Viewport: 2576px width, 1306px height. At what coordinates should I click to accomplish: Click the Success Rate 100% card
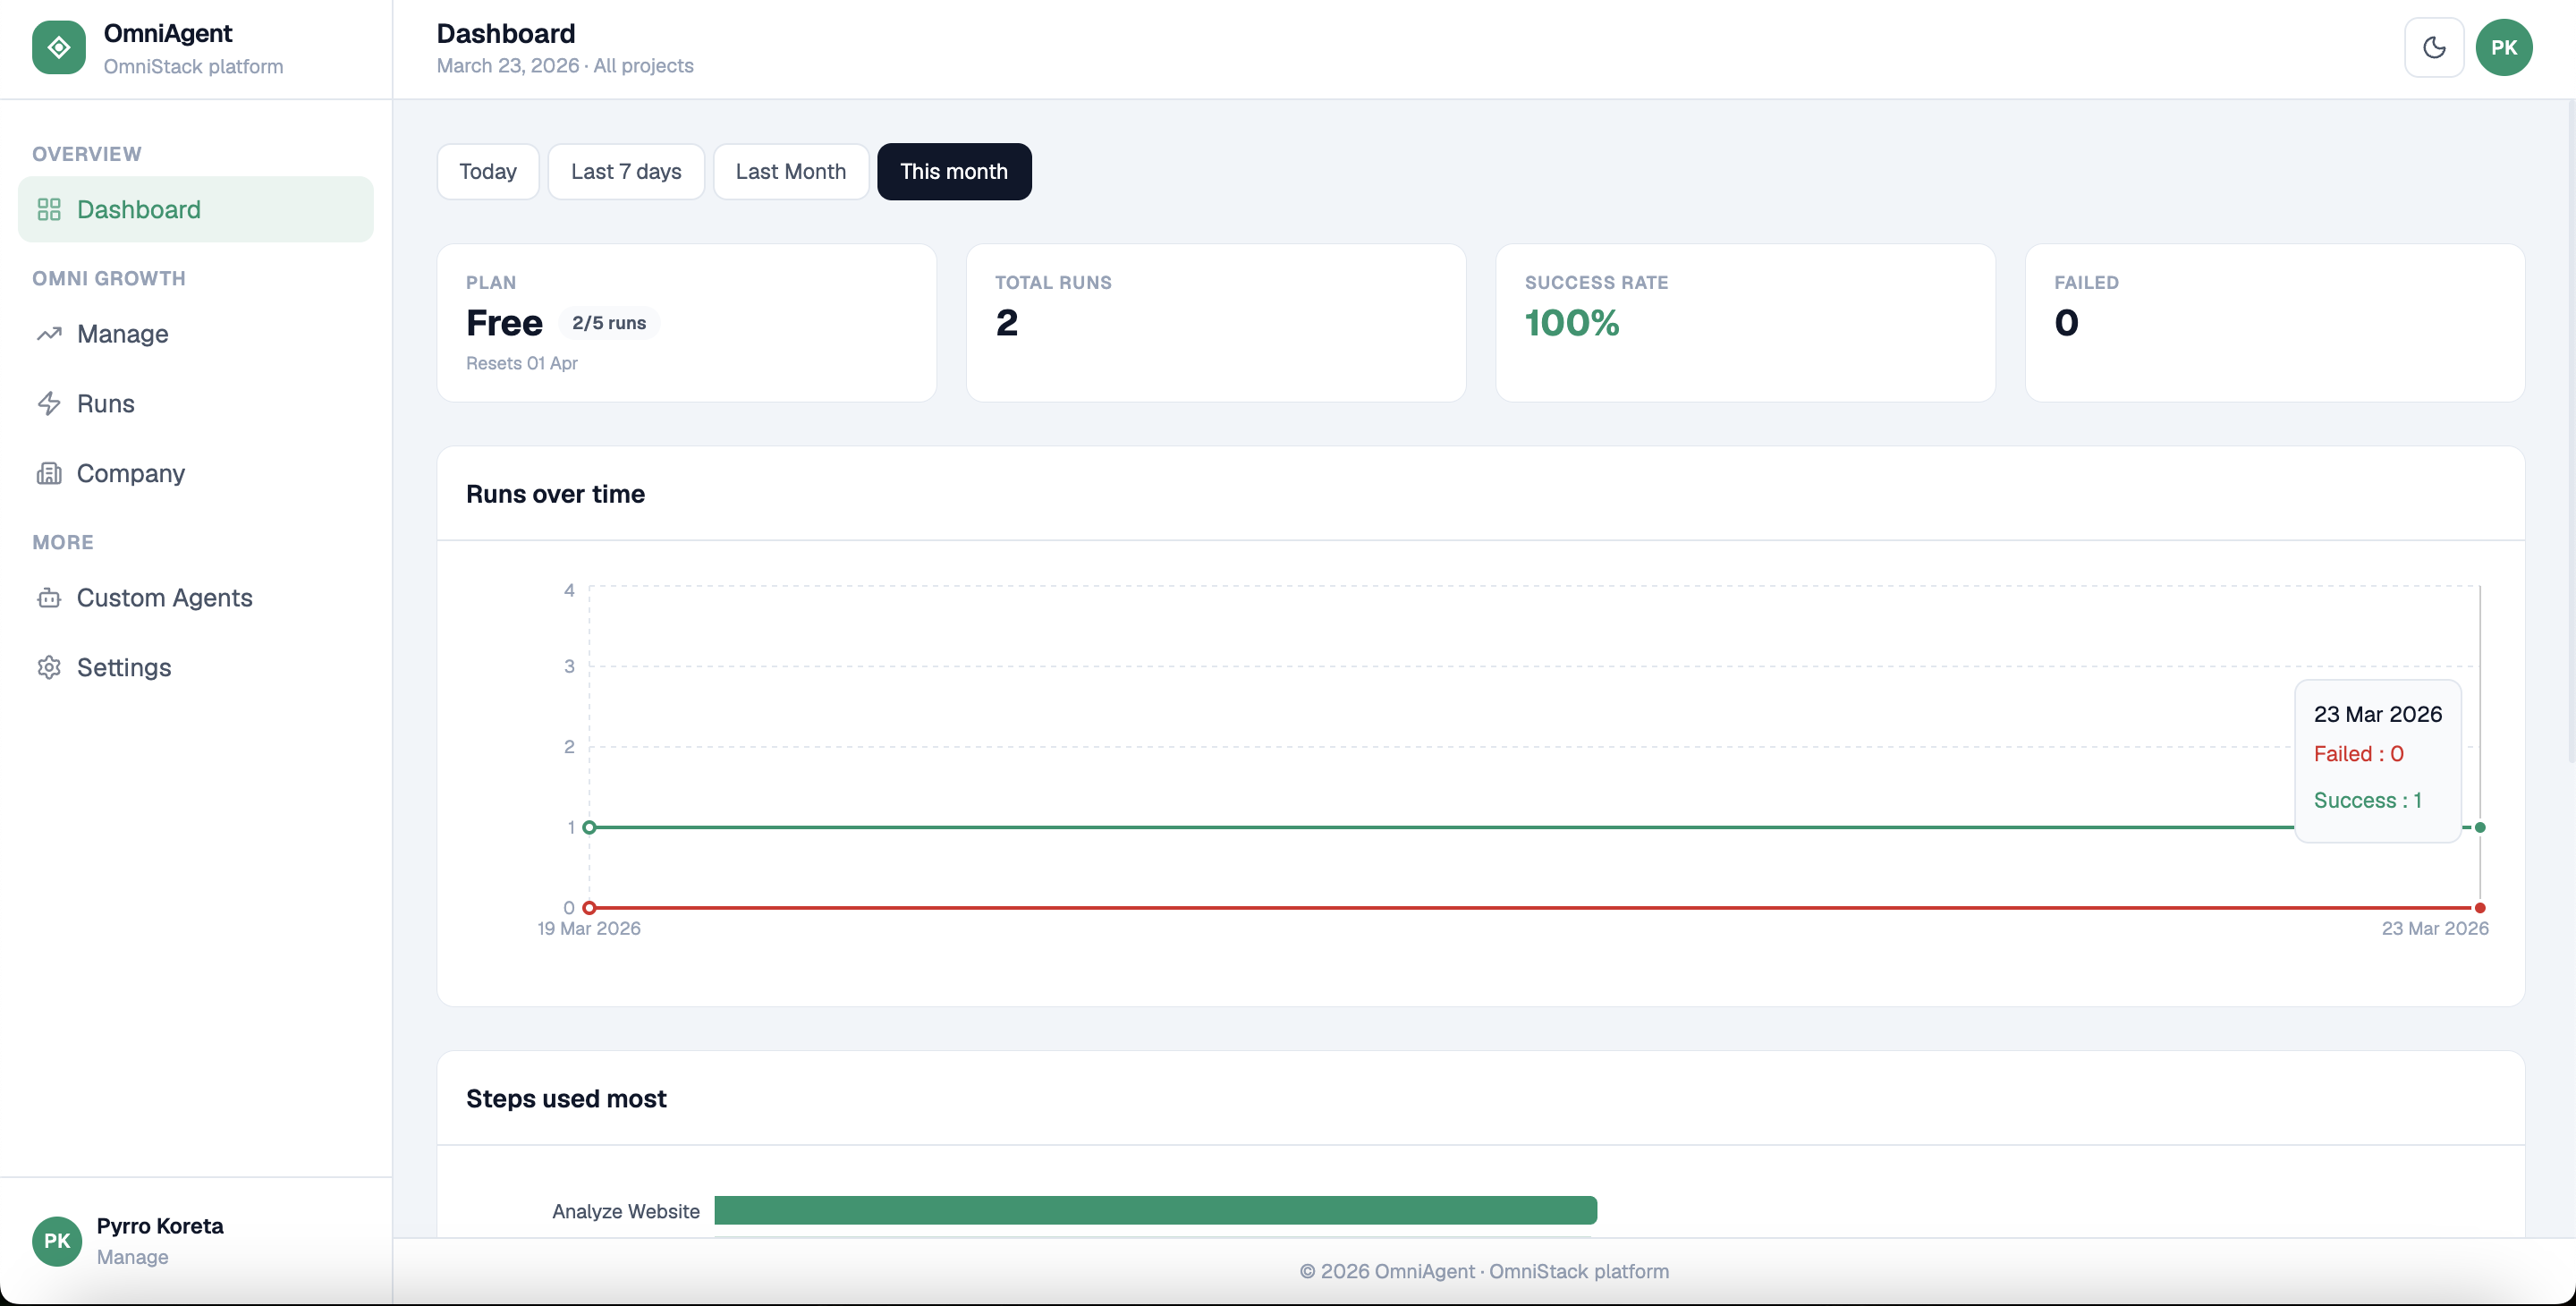point(1744,322)
